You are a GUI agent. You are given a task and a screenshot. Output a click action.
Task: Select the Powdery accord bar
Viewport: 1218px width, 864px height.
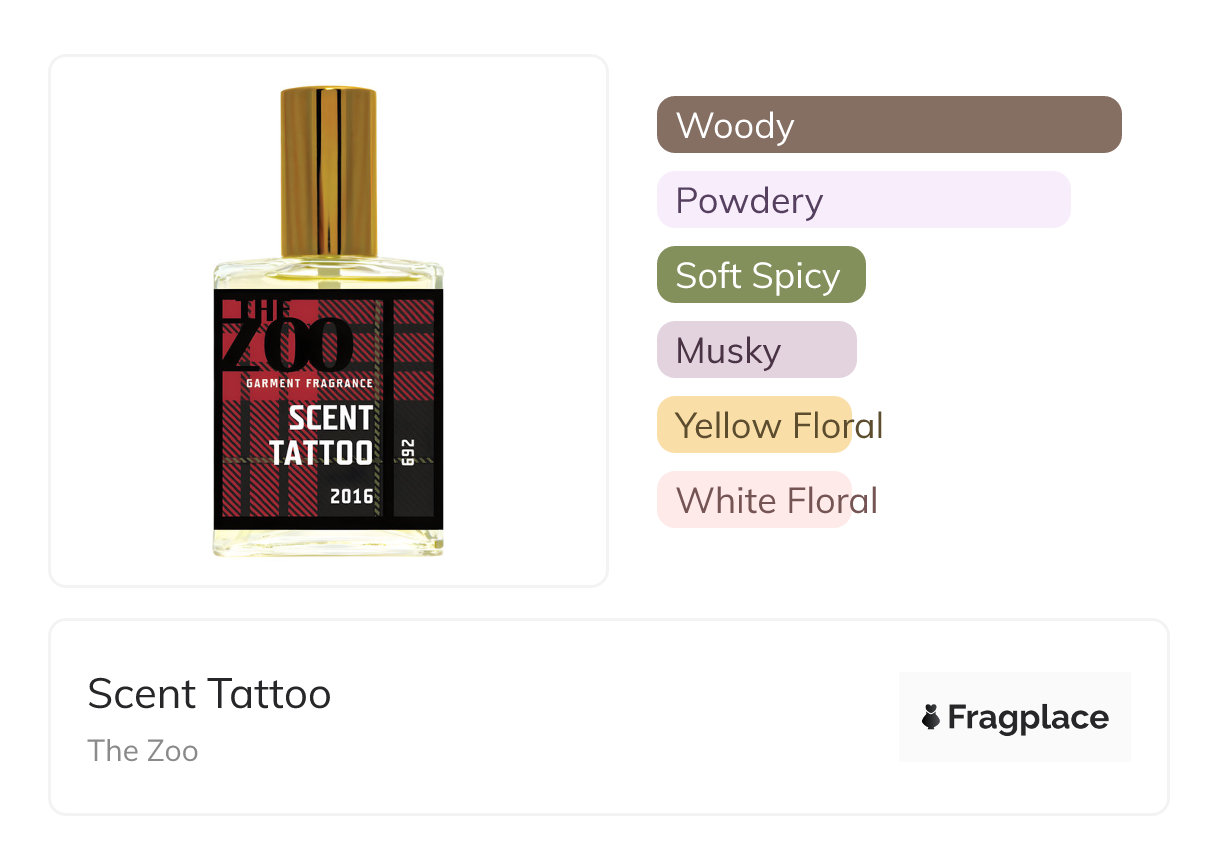click(x=863, y=200)
